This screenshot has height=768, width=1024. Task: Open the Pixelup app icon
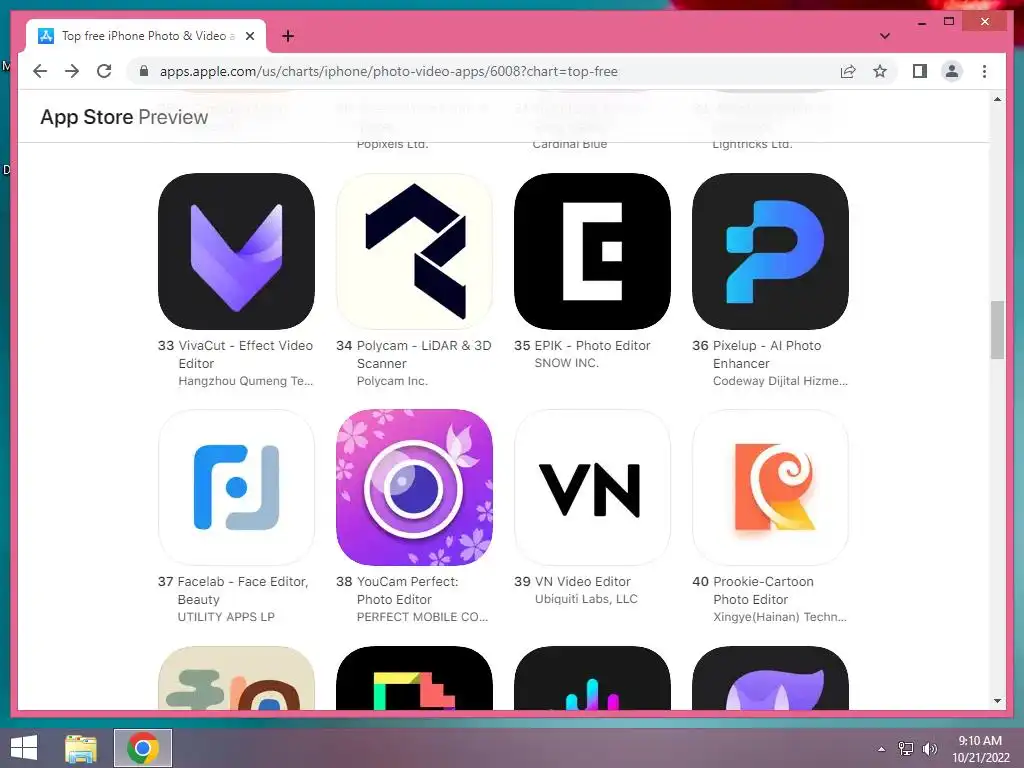pyautogui.click(x=771, y=251)
